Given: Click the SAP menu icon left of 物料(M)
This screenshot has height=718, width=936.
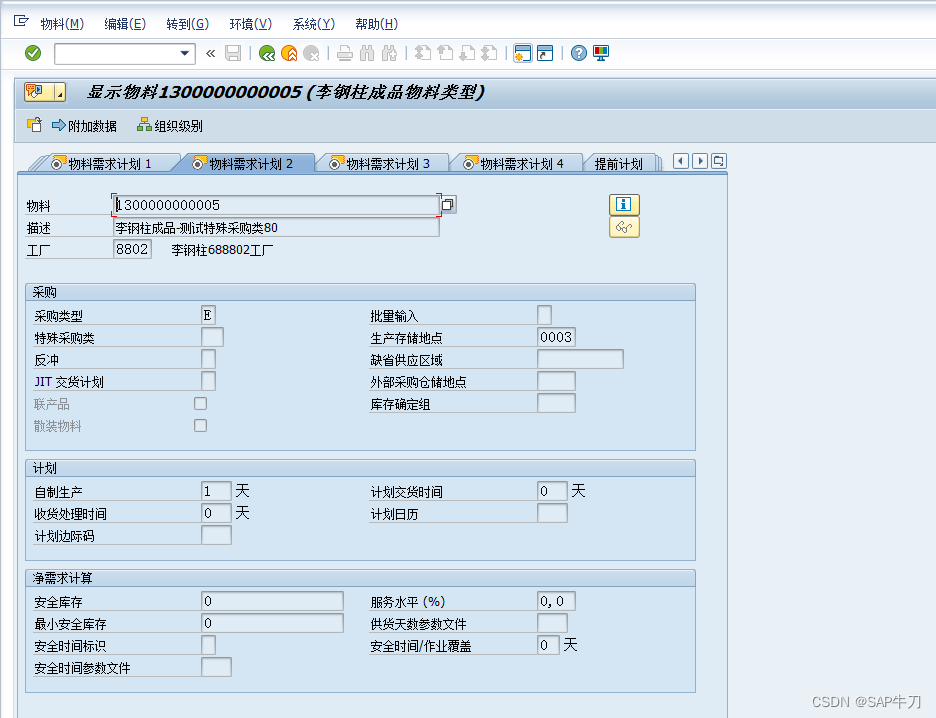Looking at the screenshot, I should click(x=21, y=21).
